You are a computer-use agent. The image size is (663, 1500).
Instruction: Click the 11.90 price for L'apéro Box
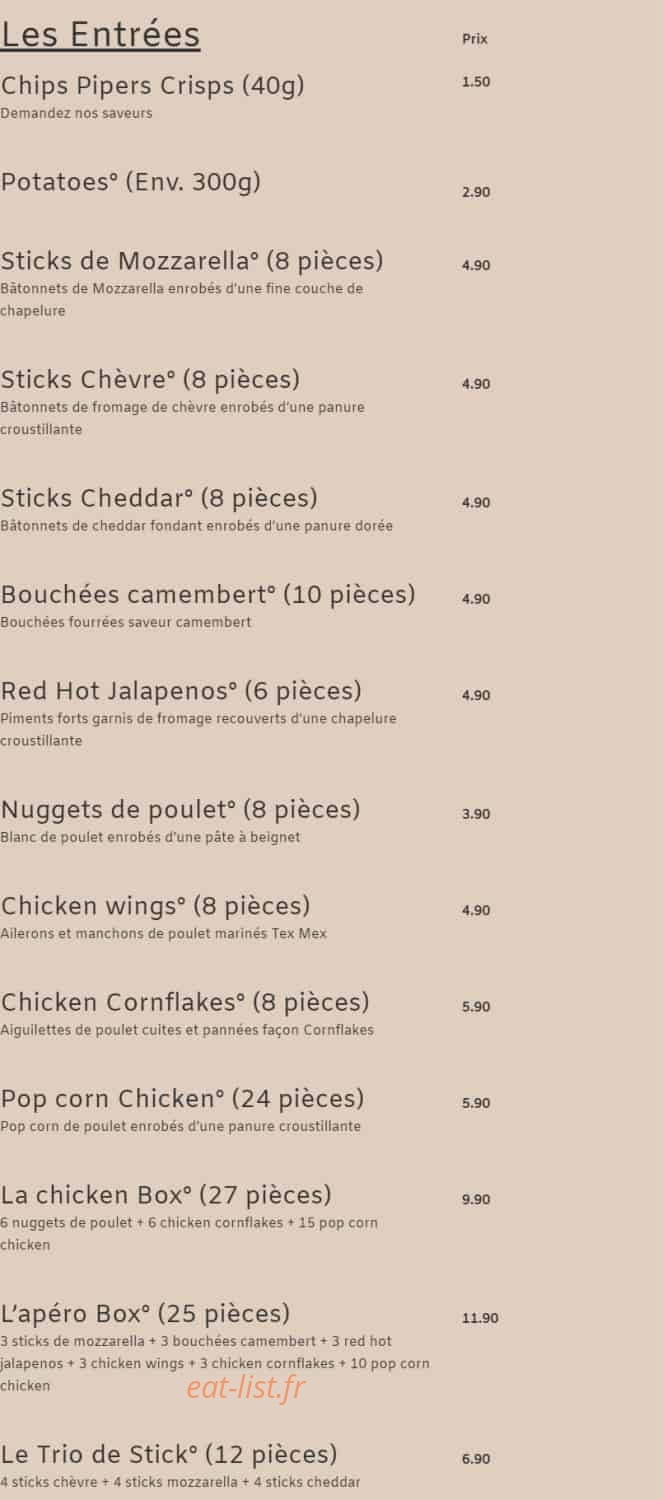point(480,1318)
